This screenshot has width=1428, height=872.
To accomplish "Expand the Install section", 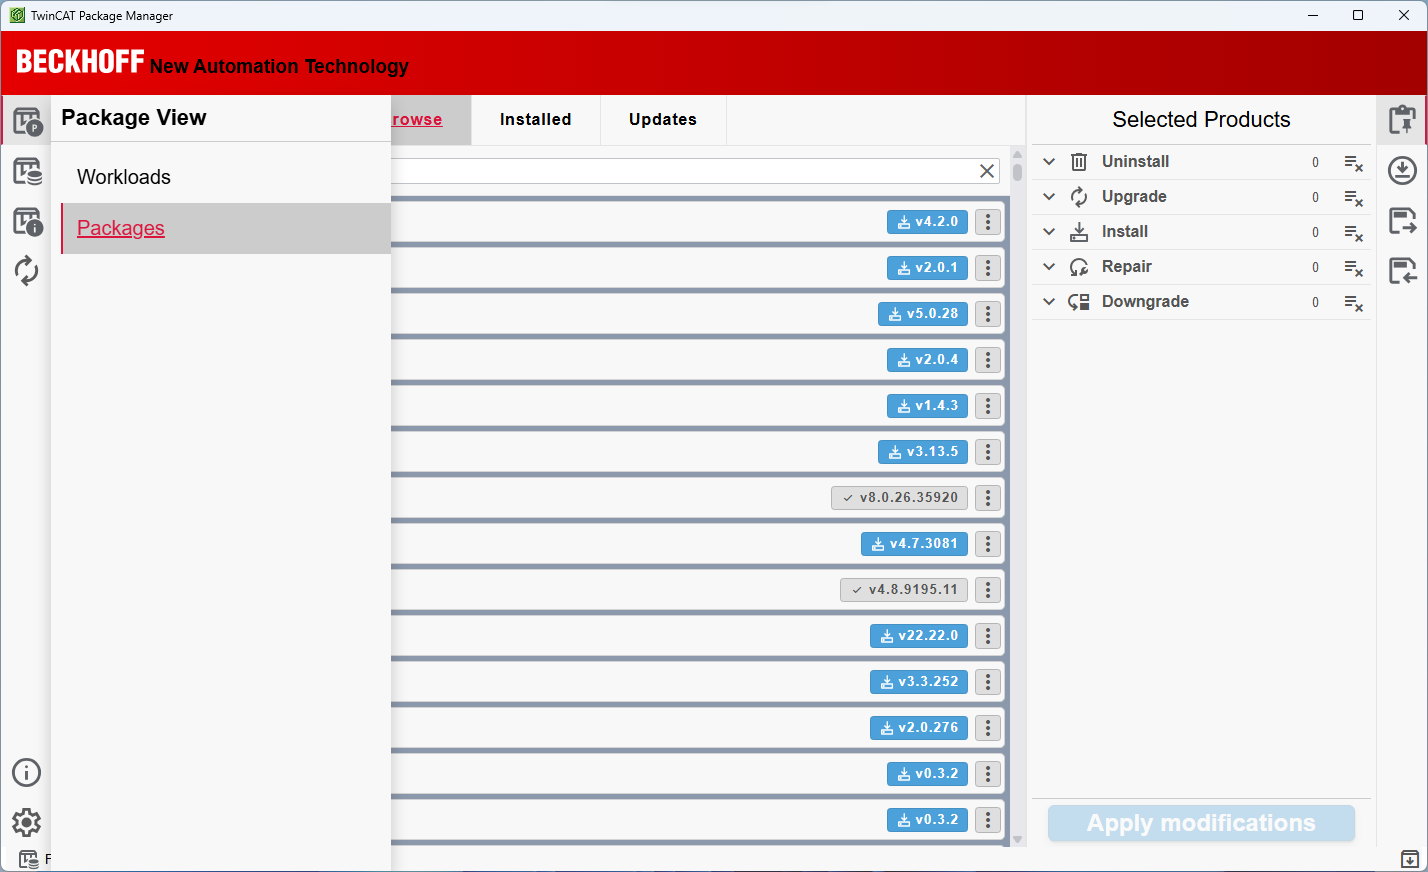I will click(1049, 232).
